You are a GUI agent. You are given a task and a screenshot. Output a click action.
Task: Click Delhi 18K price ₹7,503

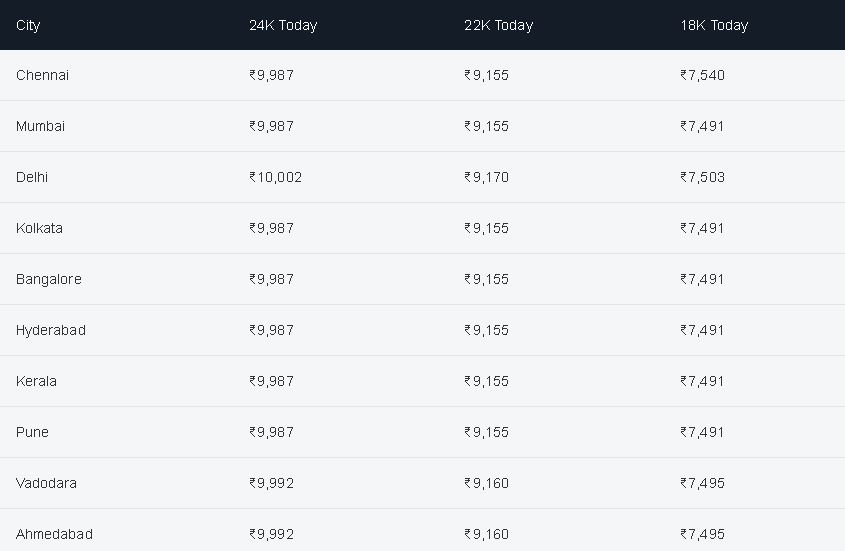pos(702,177)
